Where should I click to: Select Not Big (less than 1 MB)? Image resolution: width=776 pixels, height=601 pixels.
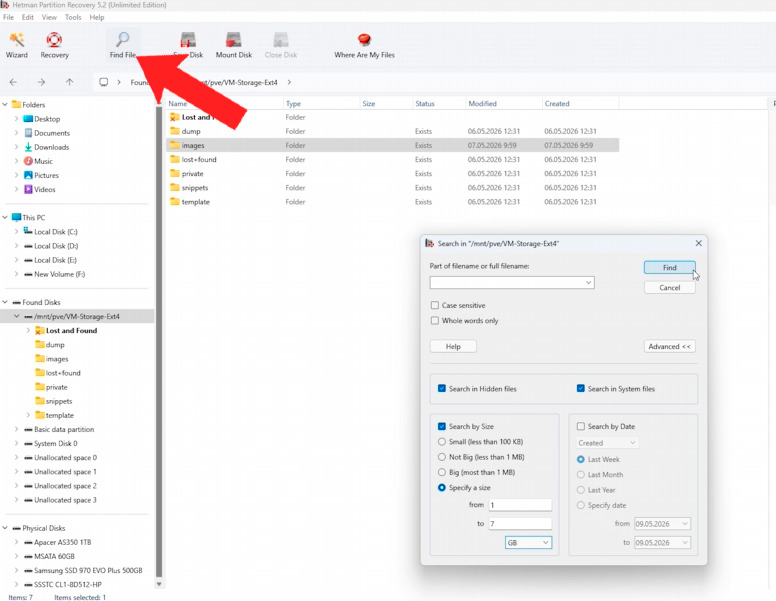(x=442, y=457)
